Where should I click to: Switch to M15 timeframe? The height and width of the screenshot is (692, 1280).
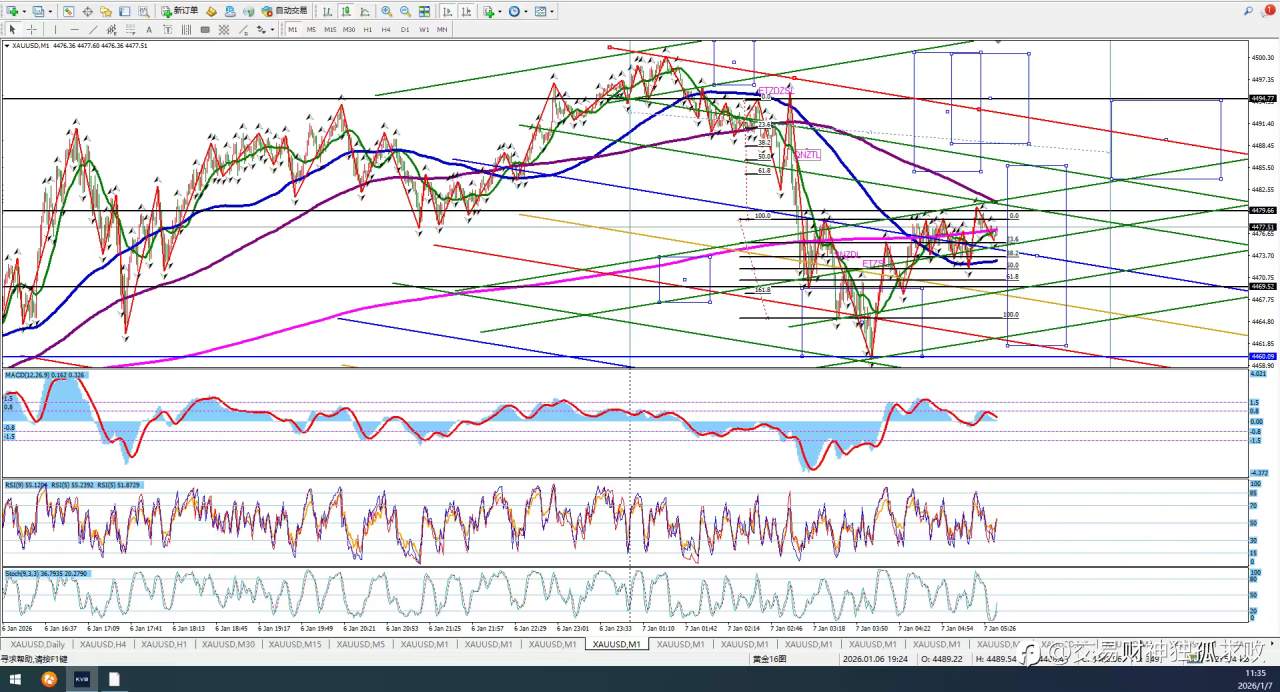click(x=330, y=30)
